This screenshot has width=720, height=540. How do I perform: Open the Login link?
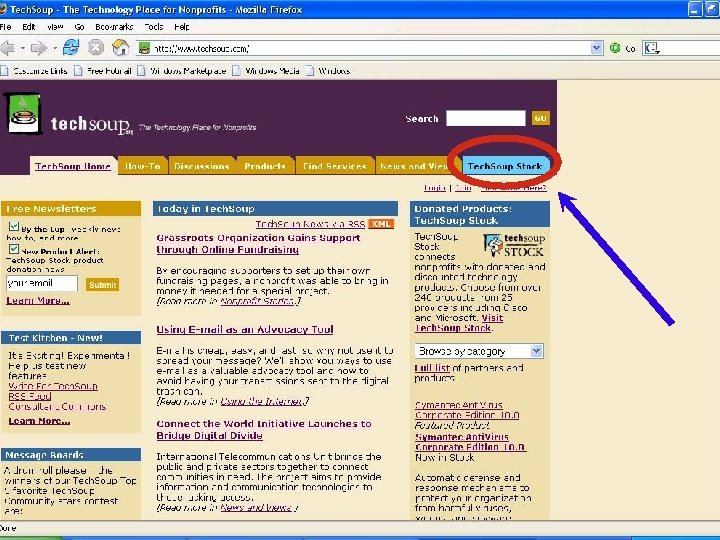click(x=434, y=187)
